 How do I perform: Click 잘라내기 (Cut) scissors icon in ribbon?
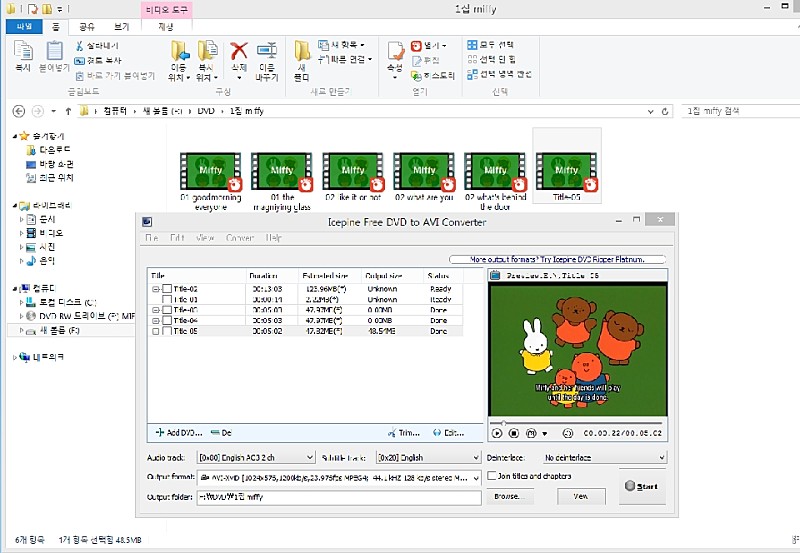(x=80, y=46)
